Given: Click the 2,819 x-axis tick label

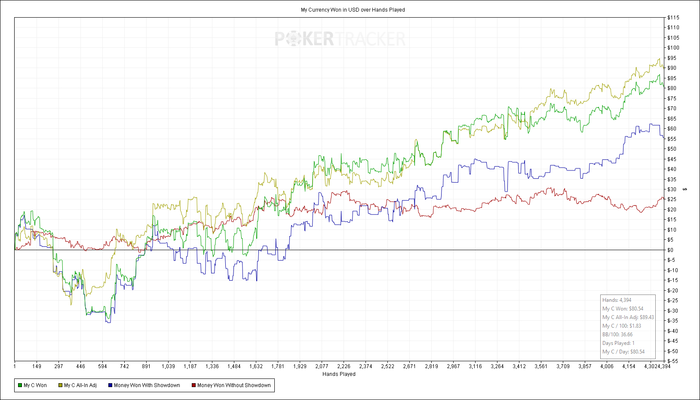Looking at the screenshot, I should tap(431, 367).
